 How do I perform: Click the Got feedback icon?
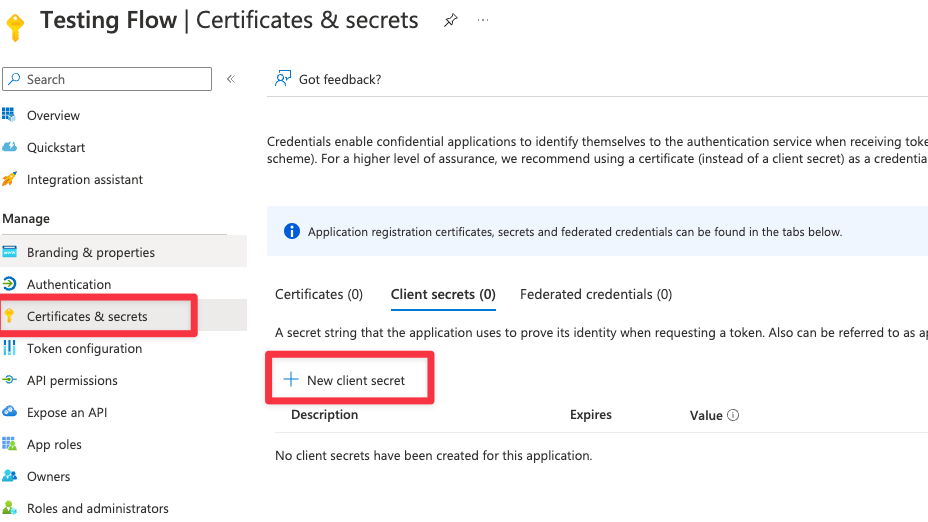pyautogui.click(x=283, y=79)
